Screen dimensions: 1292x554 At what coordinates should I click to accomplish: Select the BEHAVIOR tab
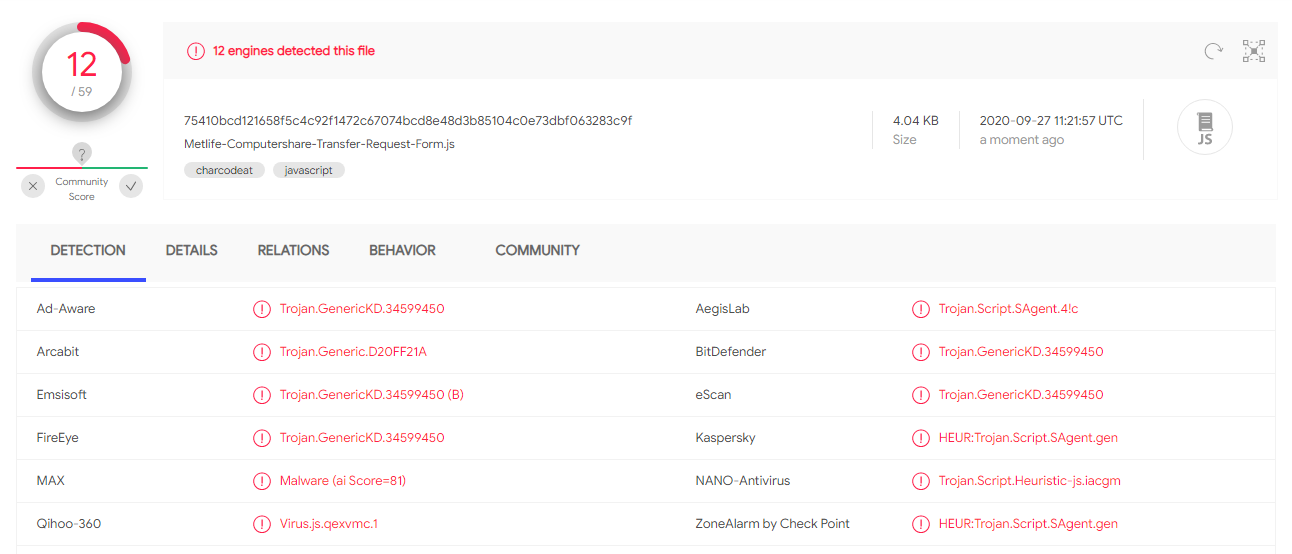pos(402,250)
